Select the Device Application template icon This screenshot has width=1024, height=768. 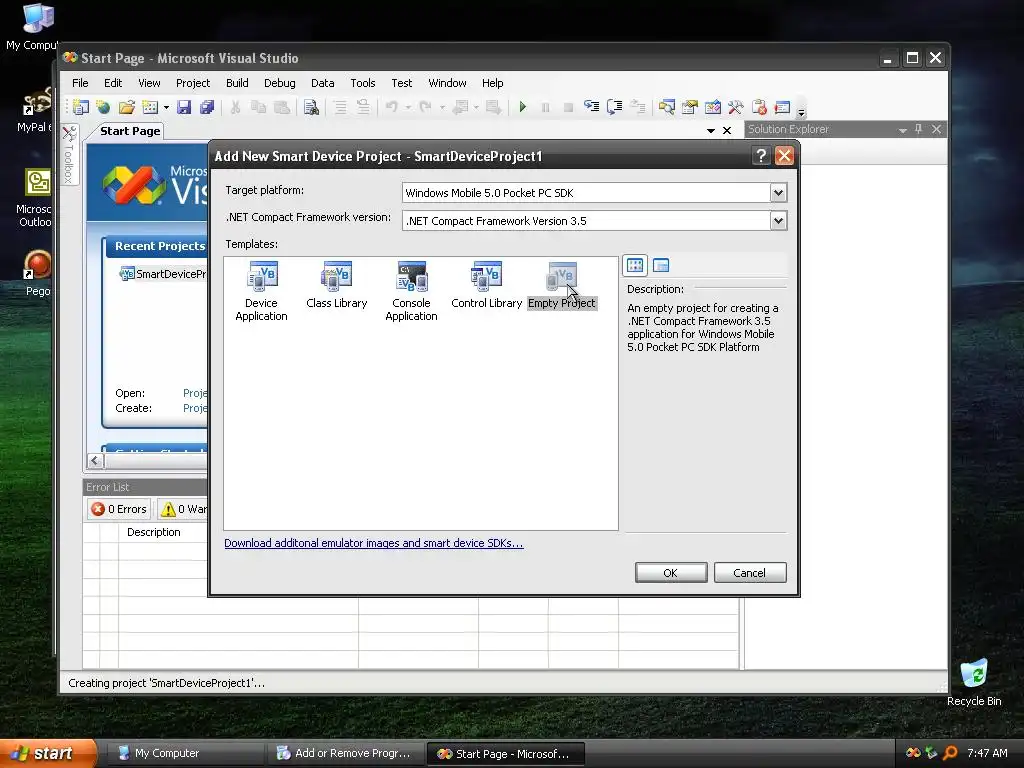262,276
